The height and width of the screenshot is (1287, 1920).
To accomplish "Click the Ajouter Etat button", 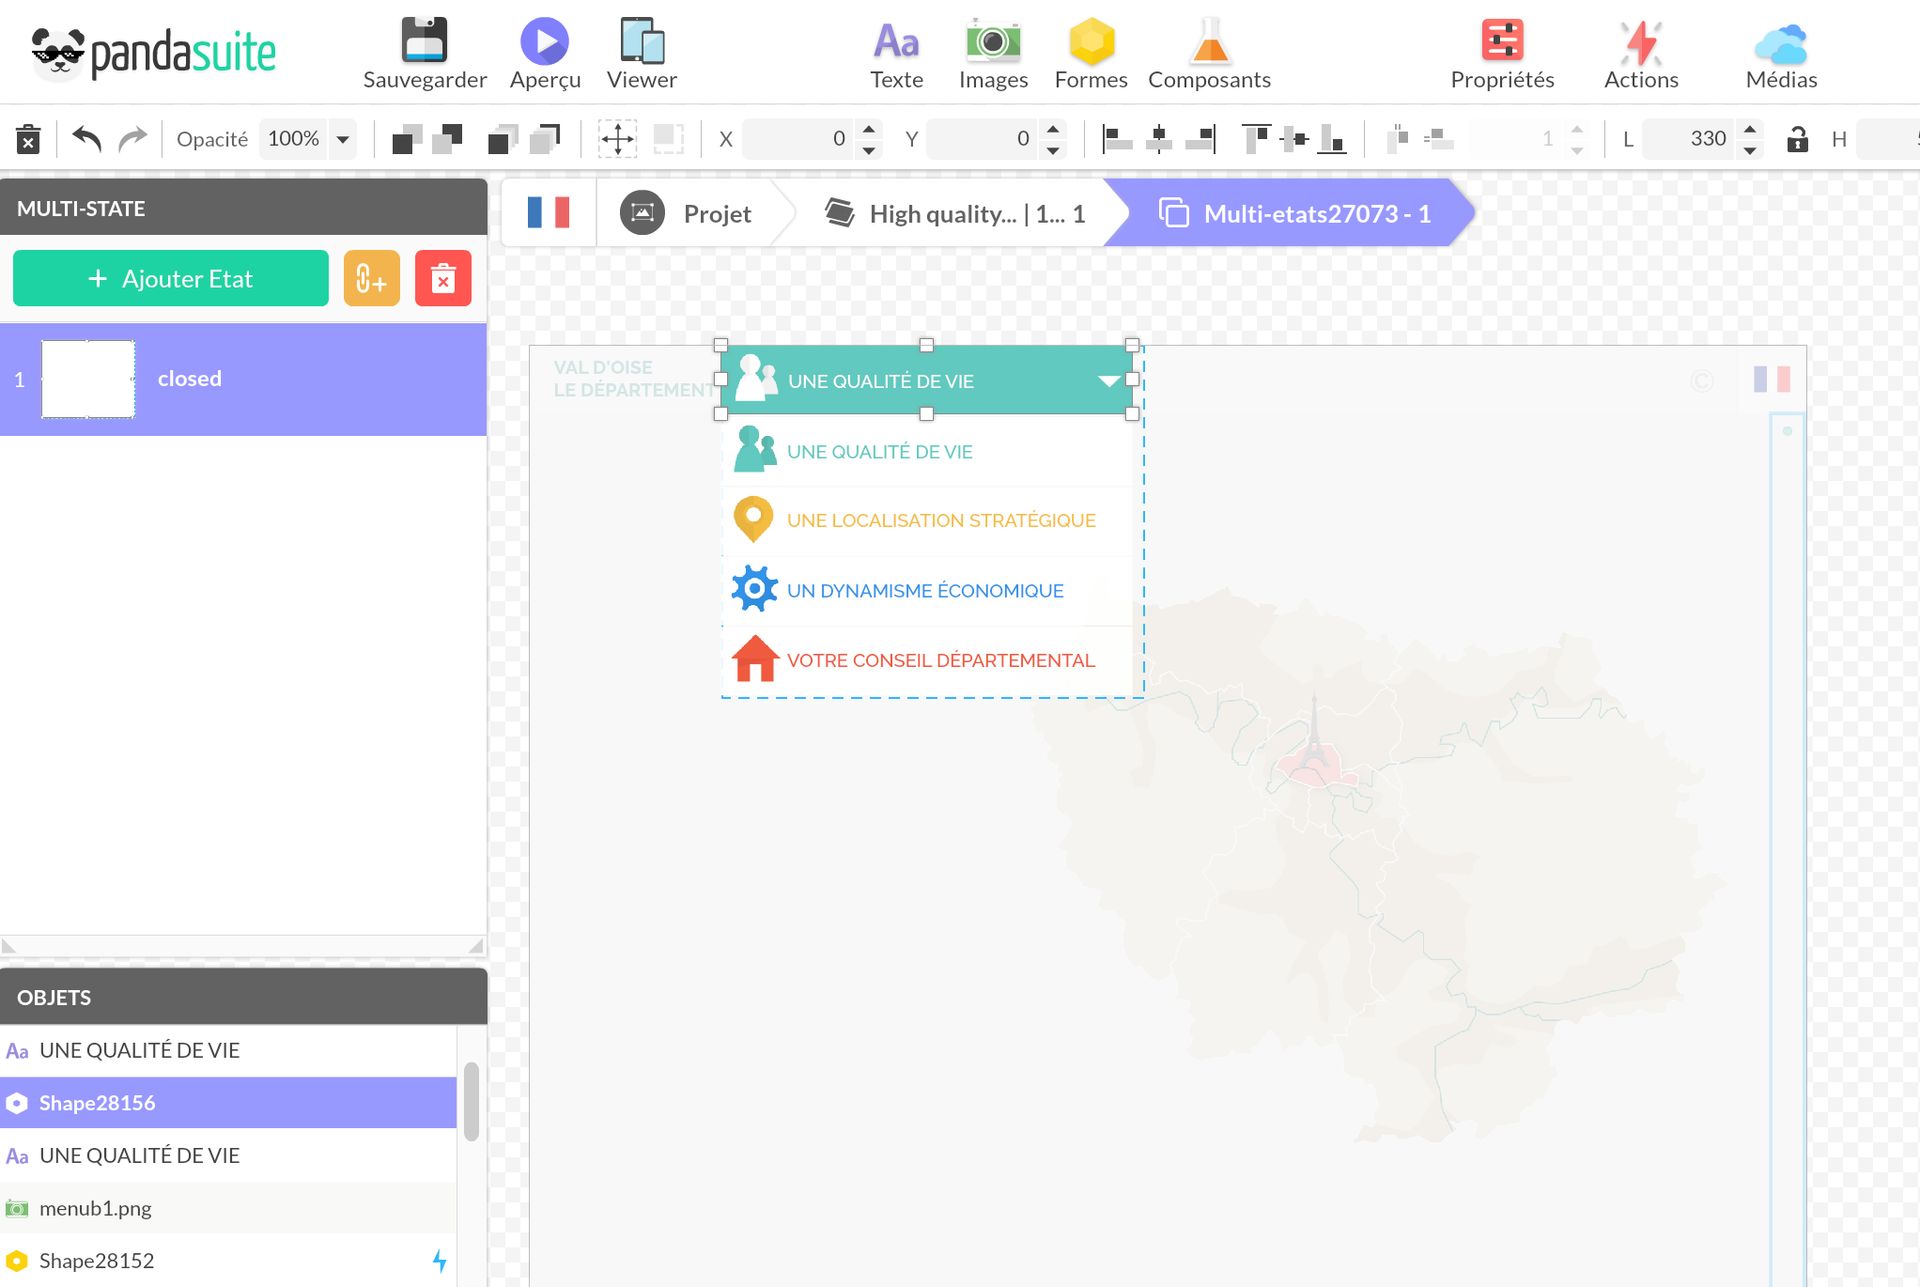I will pos(171,278).
